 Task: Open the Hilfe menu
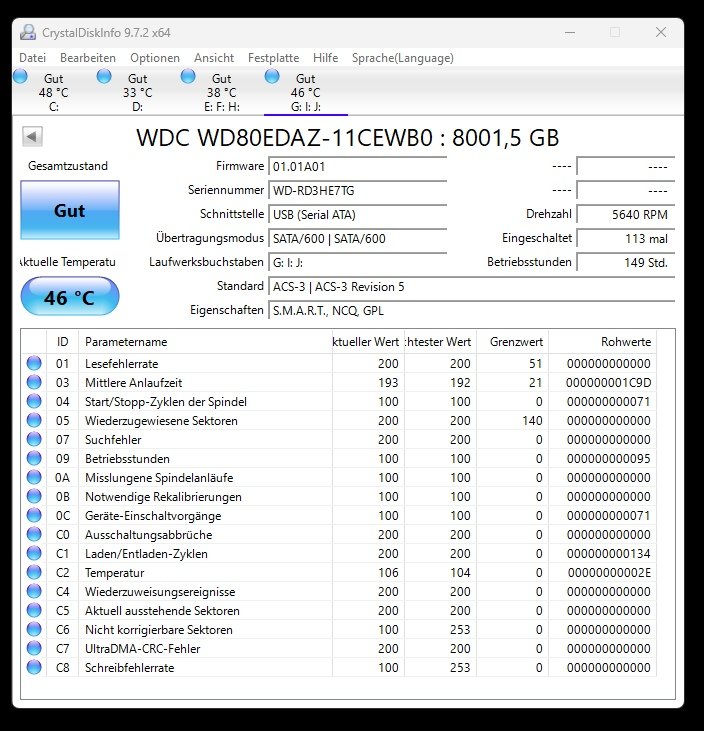[325, 58]
